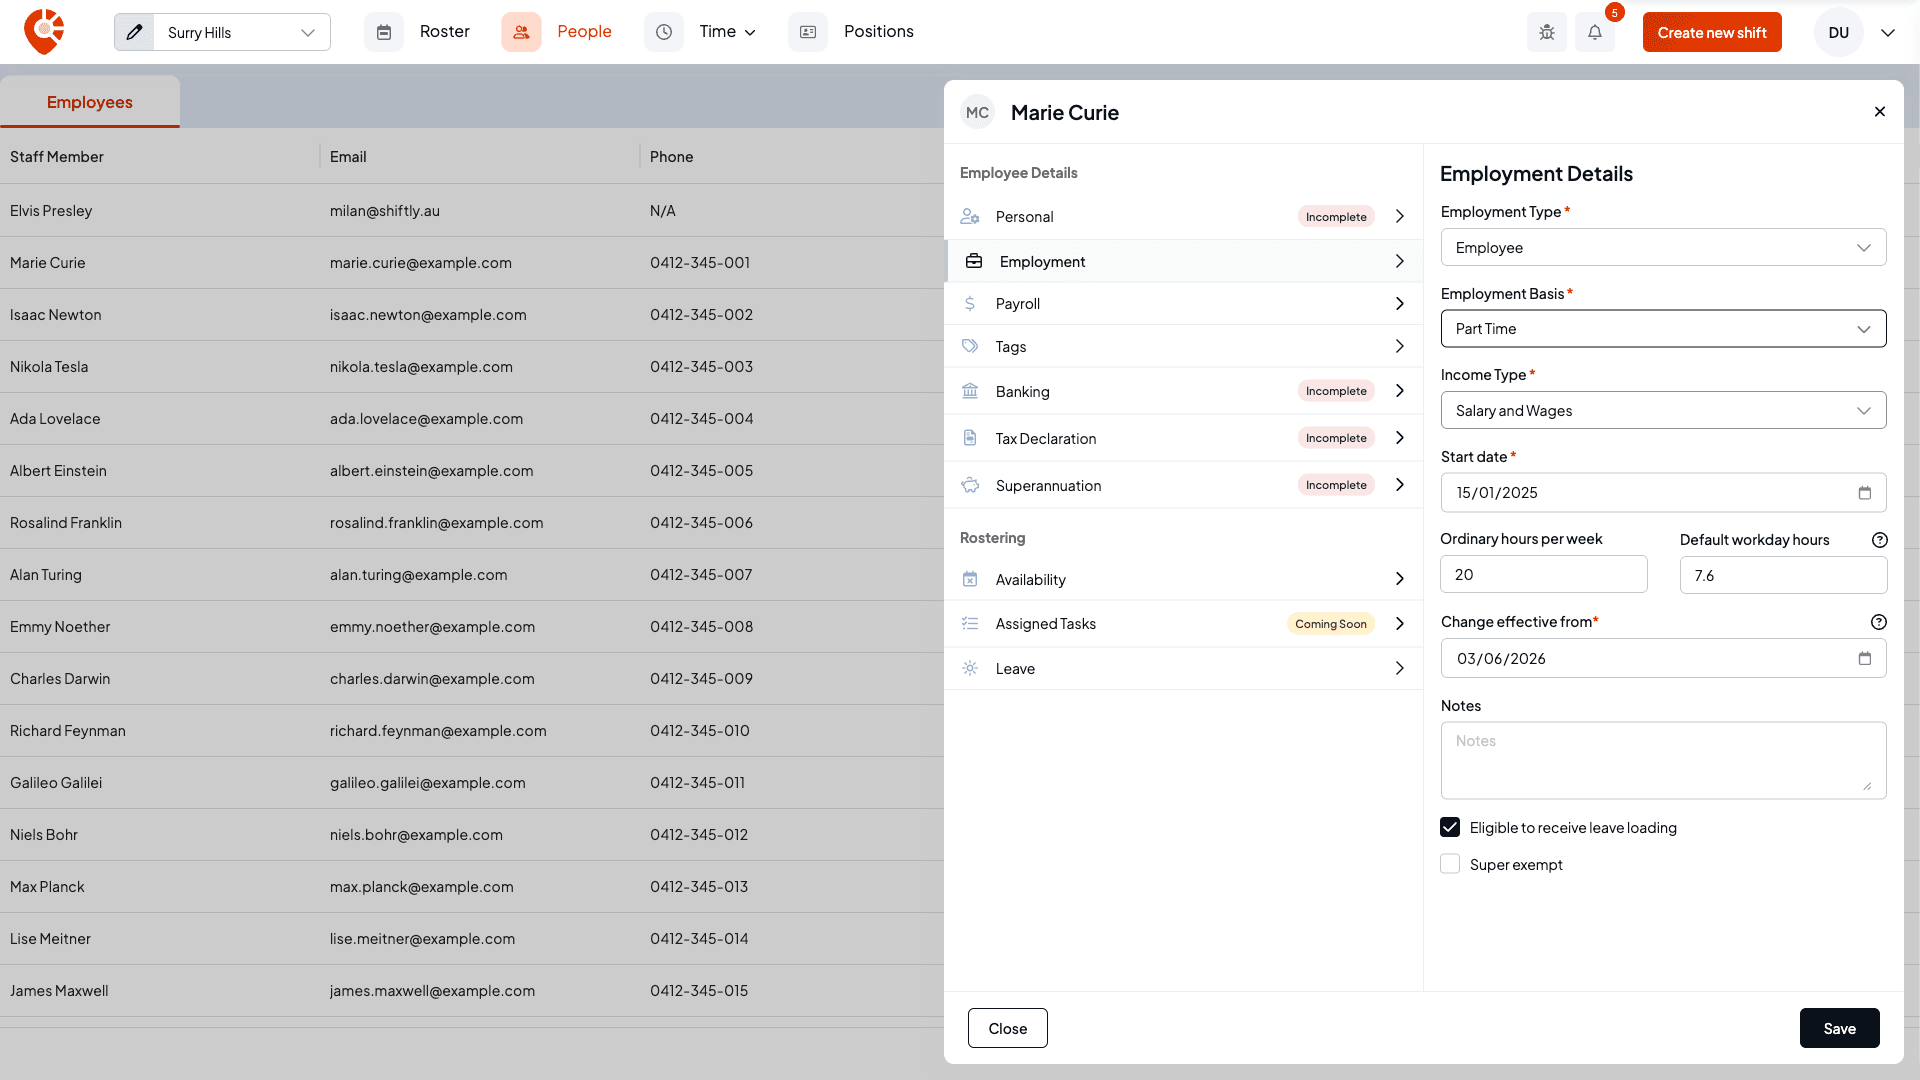The height and width of the screenshot is (1080, 1920).
Task: Select the Availability section row
Action: [x=1184, y=579]
